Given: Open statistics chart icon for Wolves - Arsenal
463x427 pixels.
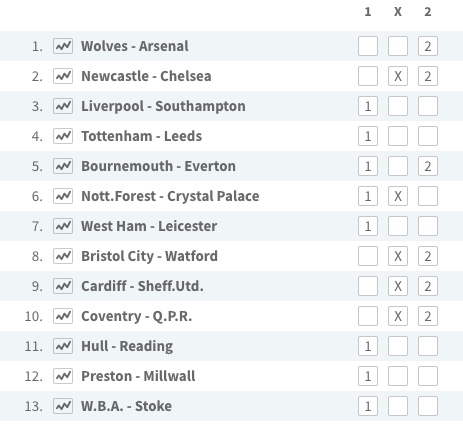Looking at the screenshot, I should 63,46.
